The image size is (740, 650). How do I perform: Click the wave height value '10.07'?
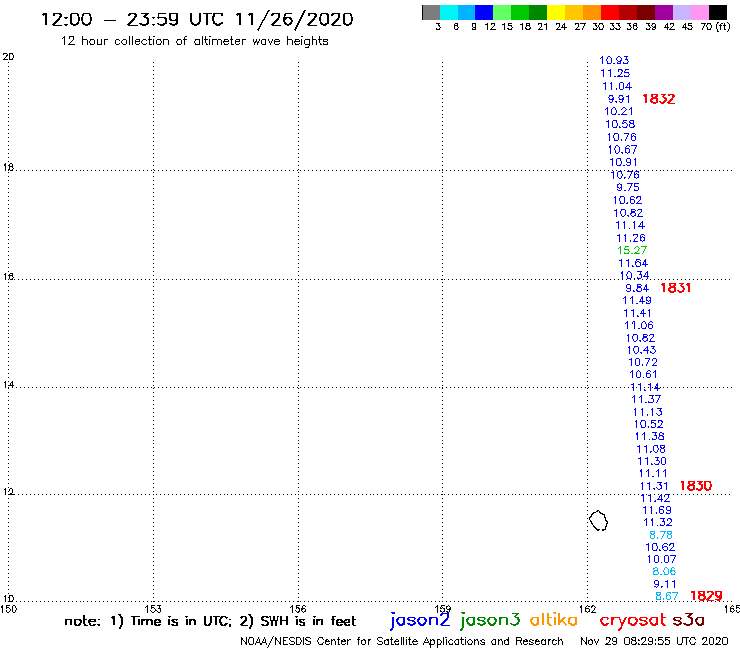point(661,559)
